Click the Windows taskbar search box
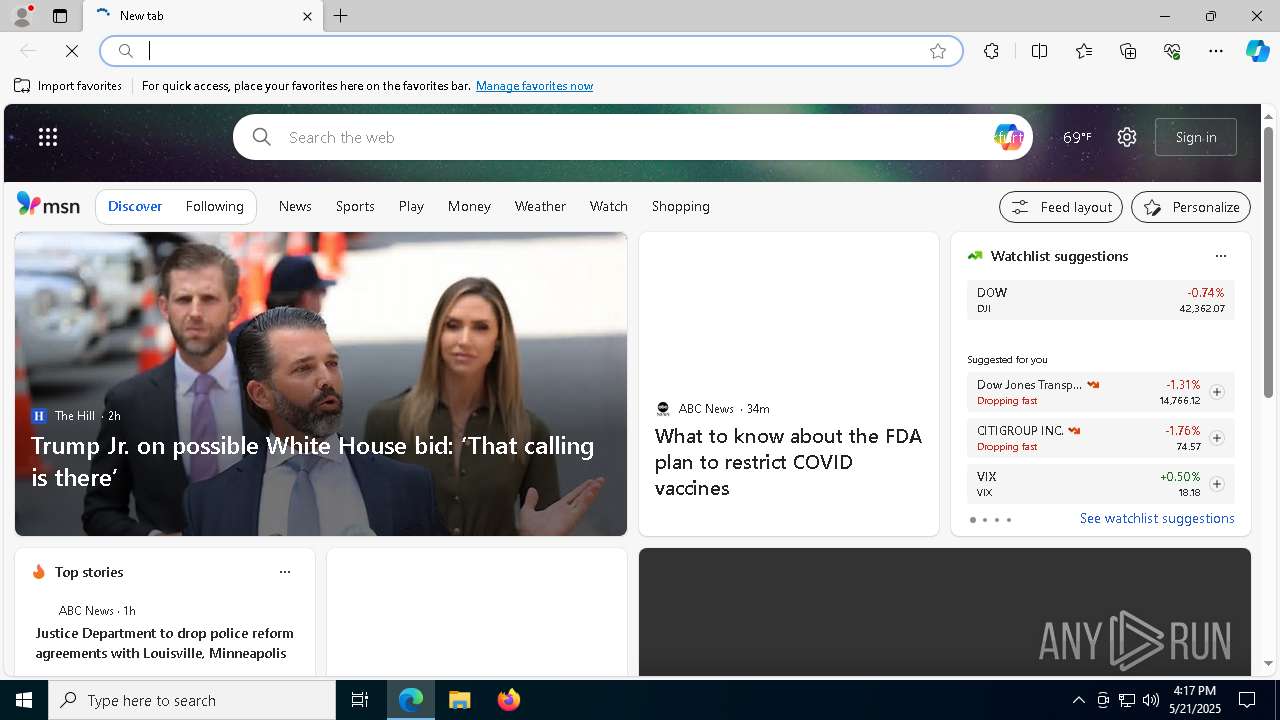Screen dimensions: 1280x720 click(x=192, y=700)
